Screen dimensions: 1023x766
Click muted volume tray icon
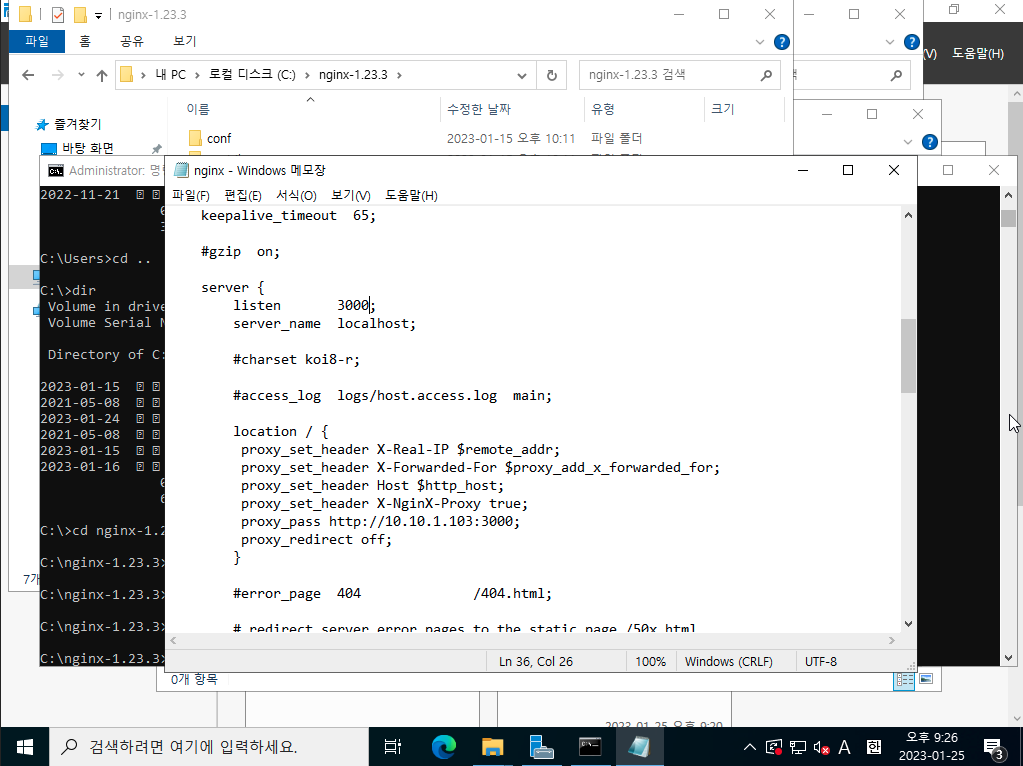pos(821,747)
